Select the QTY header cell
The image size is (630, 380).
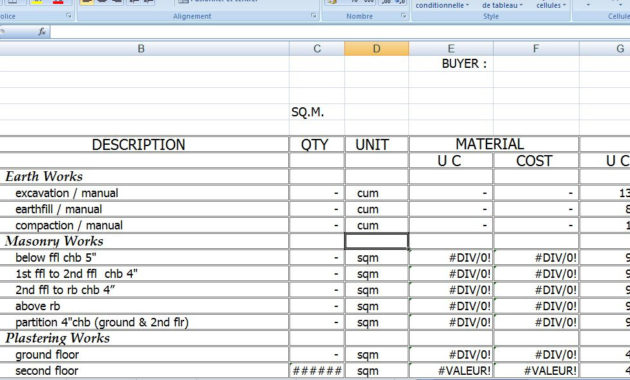317,144
